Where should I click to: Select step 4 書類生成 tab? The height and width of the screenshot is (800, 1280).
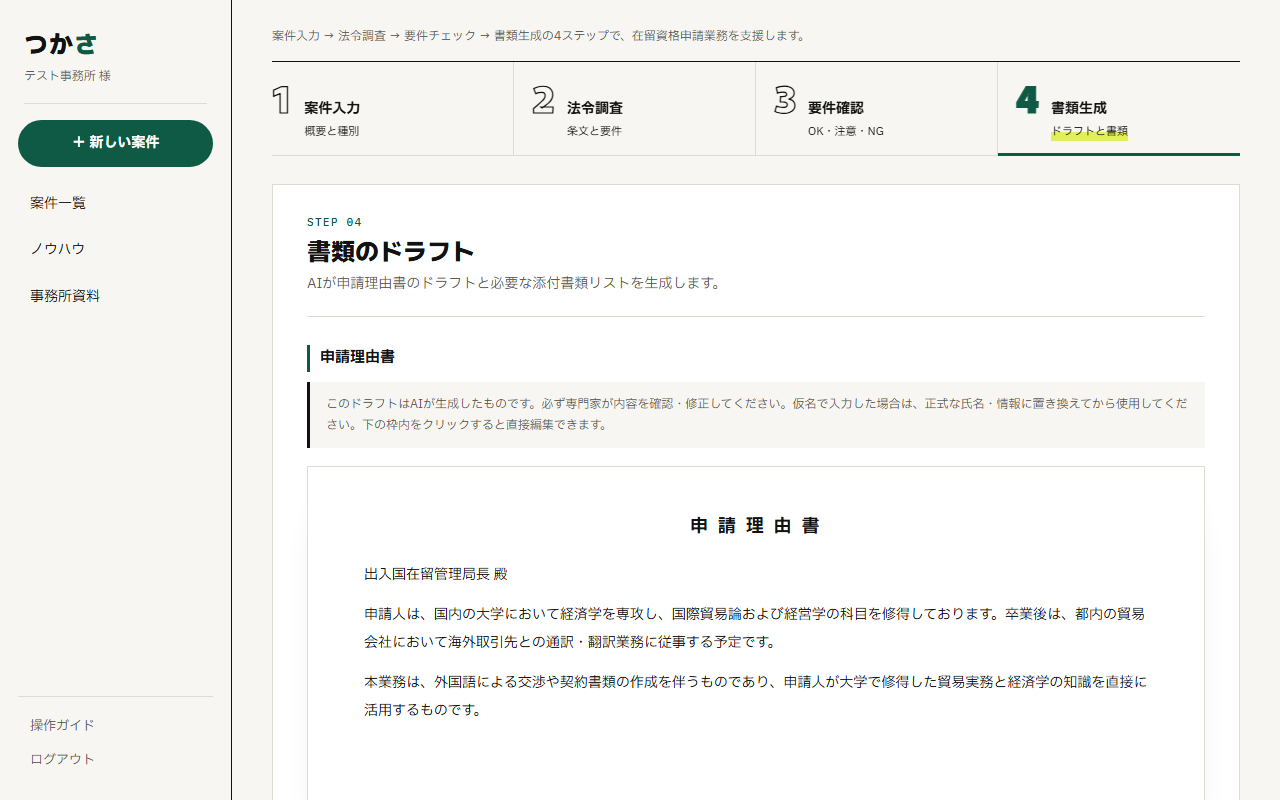(x=1118, y=109)
